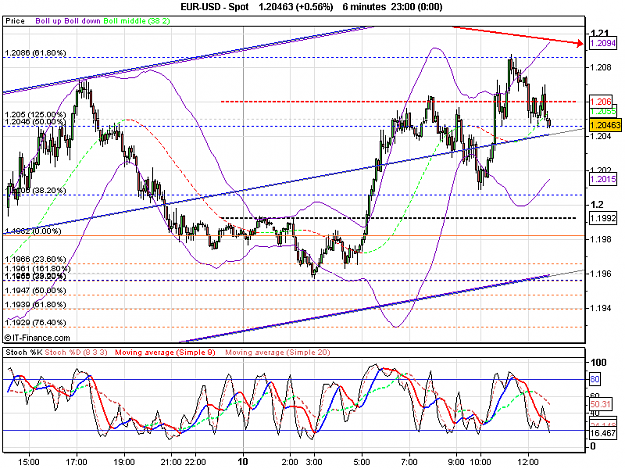Click the purple 1.2094 price tag
Viewport: 625px width, 469px height.
[x=603, y=43]
